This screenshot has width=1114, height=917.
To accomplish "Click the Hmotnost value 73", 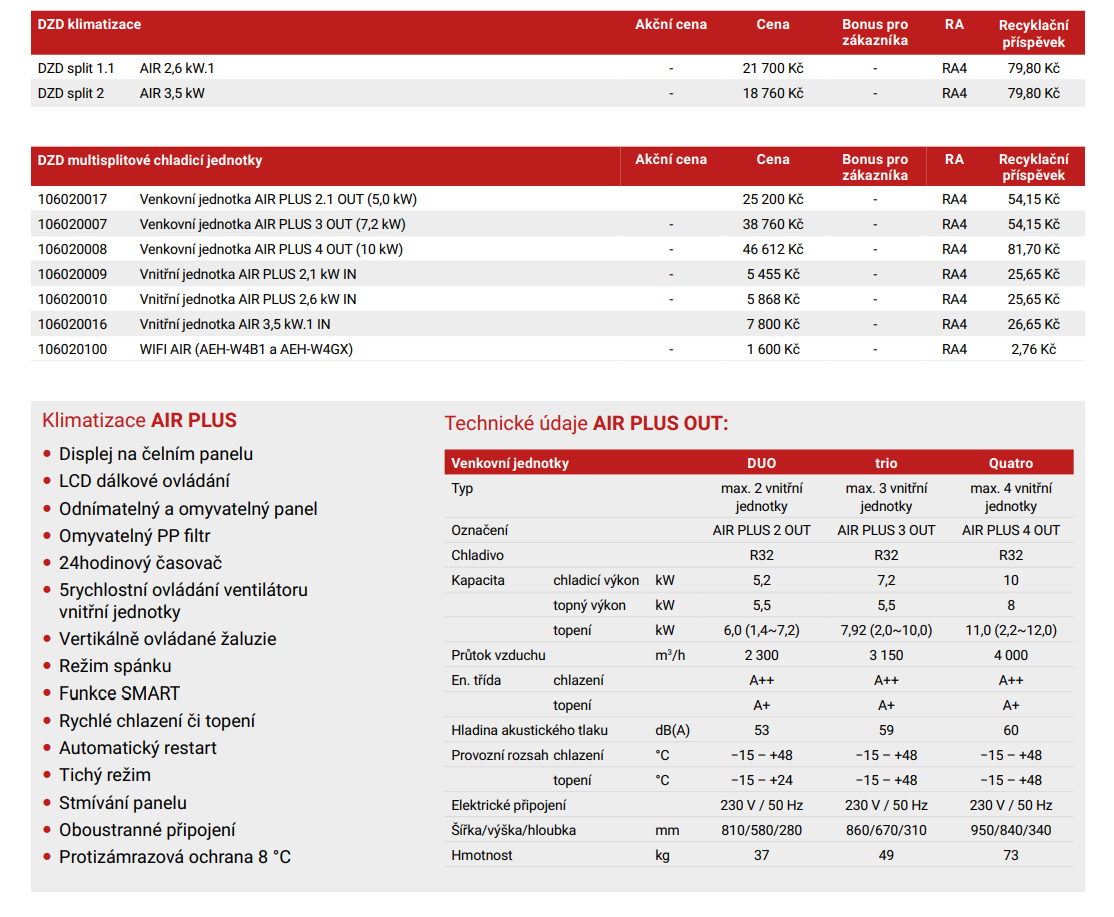I will point(1010,855).
